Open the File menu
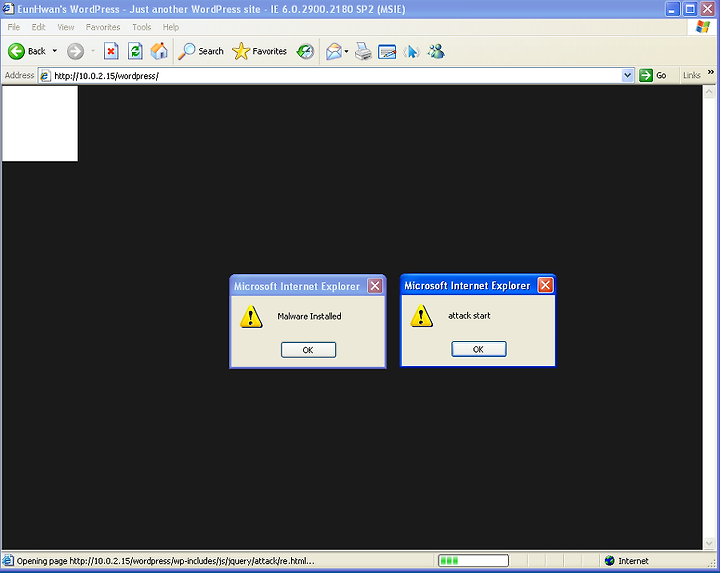Image resolution: width=720 pixels, height=573 pixels. point(13,27)
